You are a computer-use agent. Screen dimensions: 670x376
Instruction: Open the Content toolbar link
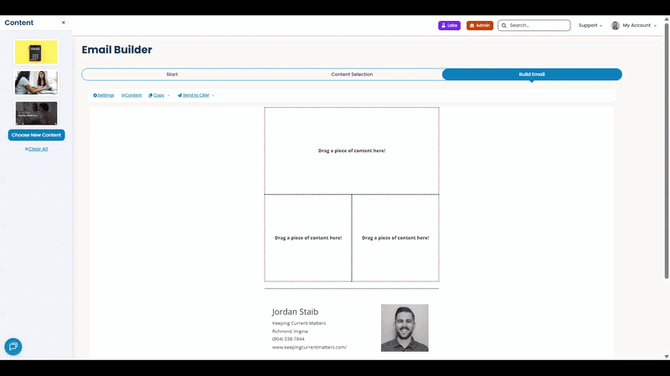coord(131,95)
